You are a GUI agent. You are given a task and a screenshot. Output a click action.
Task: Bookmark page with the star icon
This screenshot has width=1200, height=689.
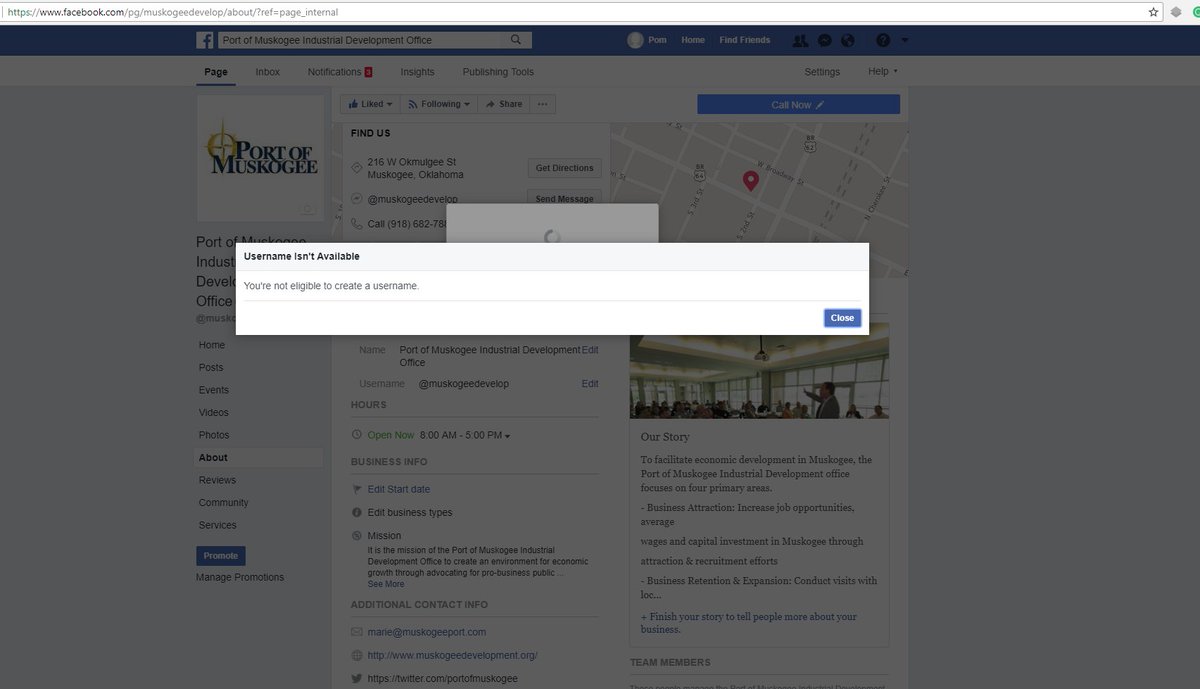pos(1153,12)
